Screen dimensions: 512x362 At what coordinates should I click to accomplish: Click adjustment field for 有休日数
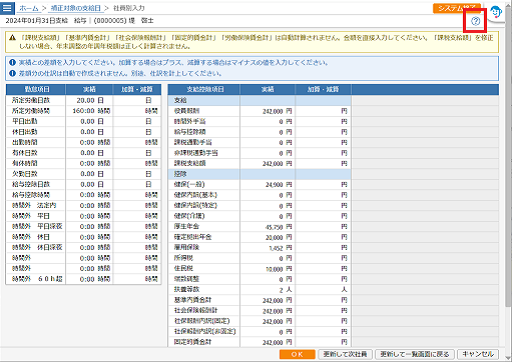click(137, 153)
